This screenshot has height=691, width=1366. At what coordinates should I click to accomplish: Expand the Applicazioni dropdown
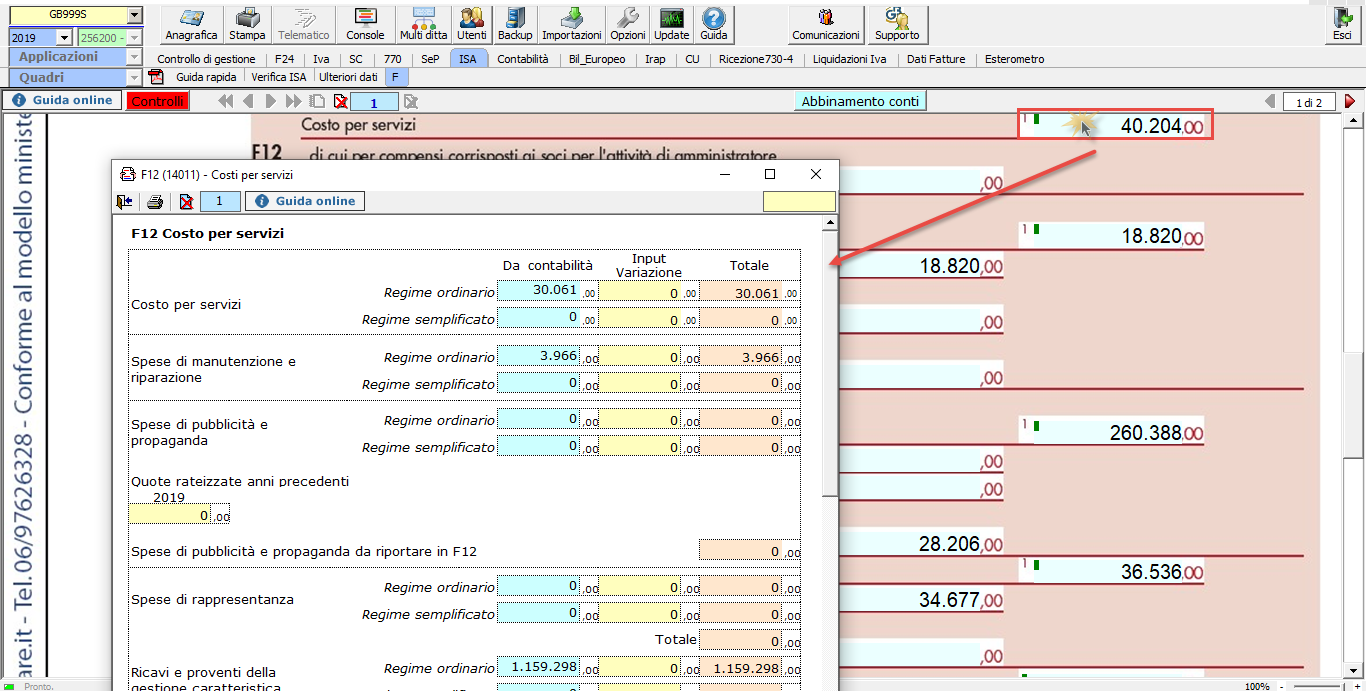tap(134, 57)
